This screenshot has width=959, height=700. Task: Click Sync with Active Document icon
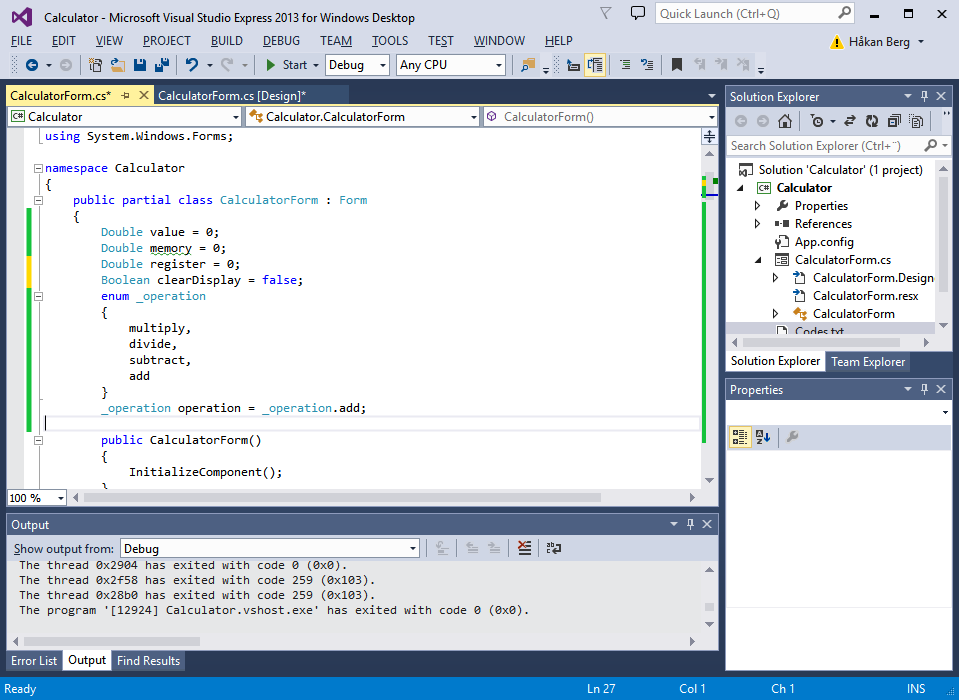pyautogui.click(x=850, y=121)
